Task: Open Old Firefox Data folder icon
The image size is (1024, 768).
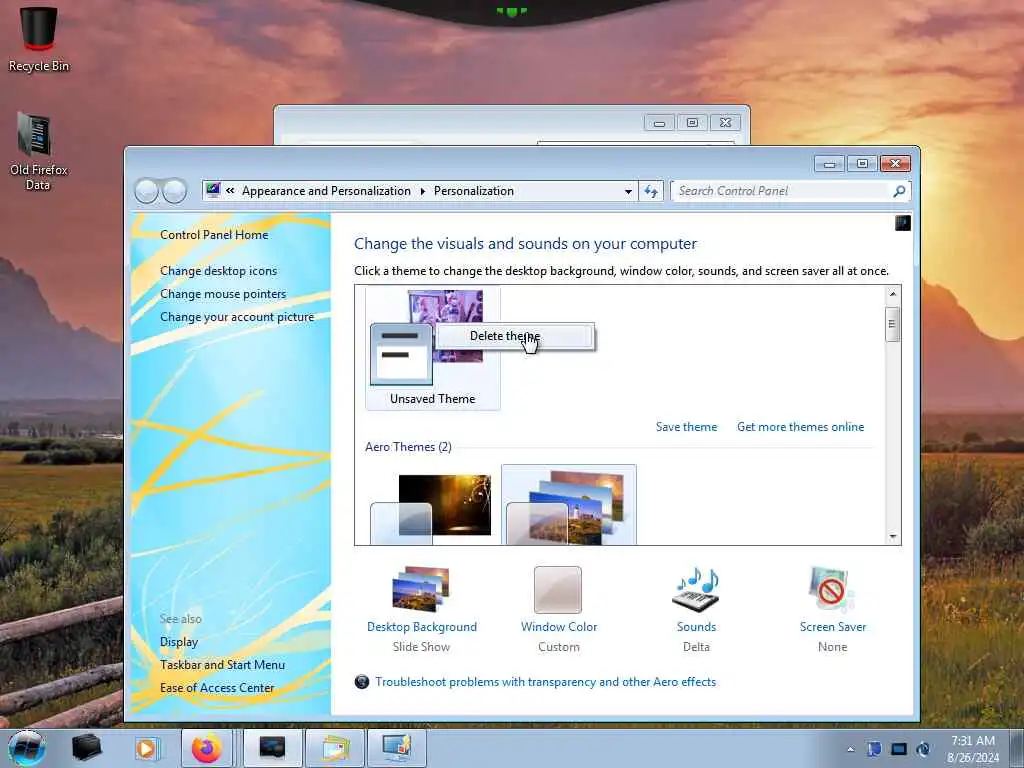Action: (x=38, y=150)
